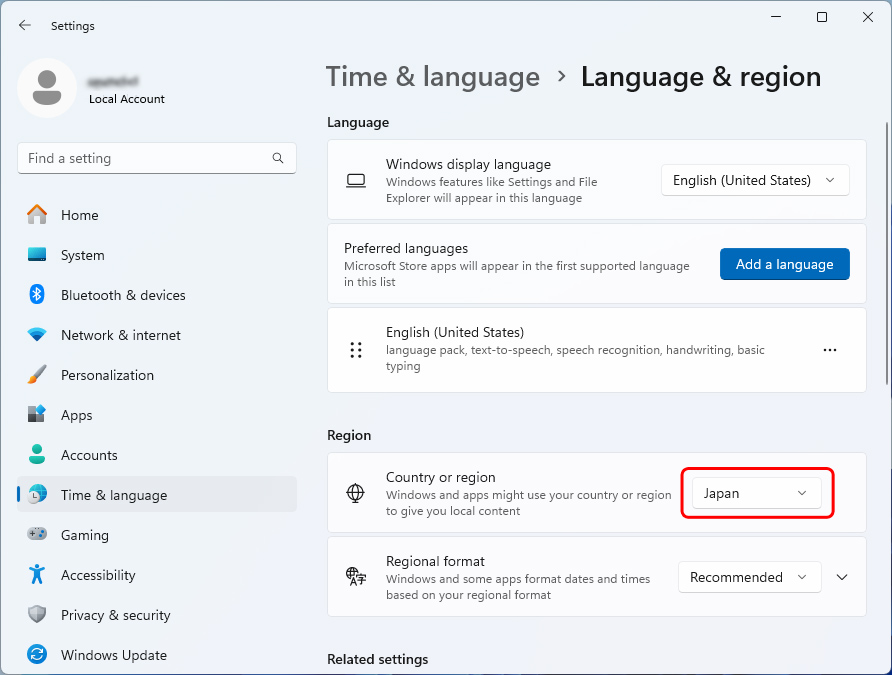This screenshot has height=675, width=892.
Task: Click the System monitor icon
Action: tap(37, 255)
